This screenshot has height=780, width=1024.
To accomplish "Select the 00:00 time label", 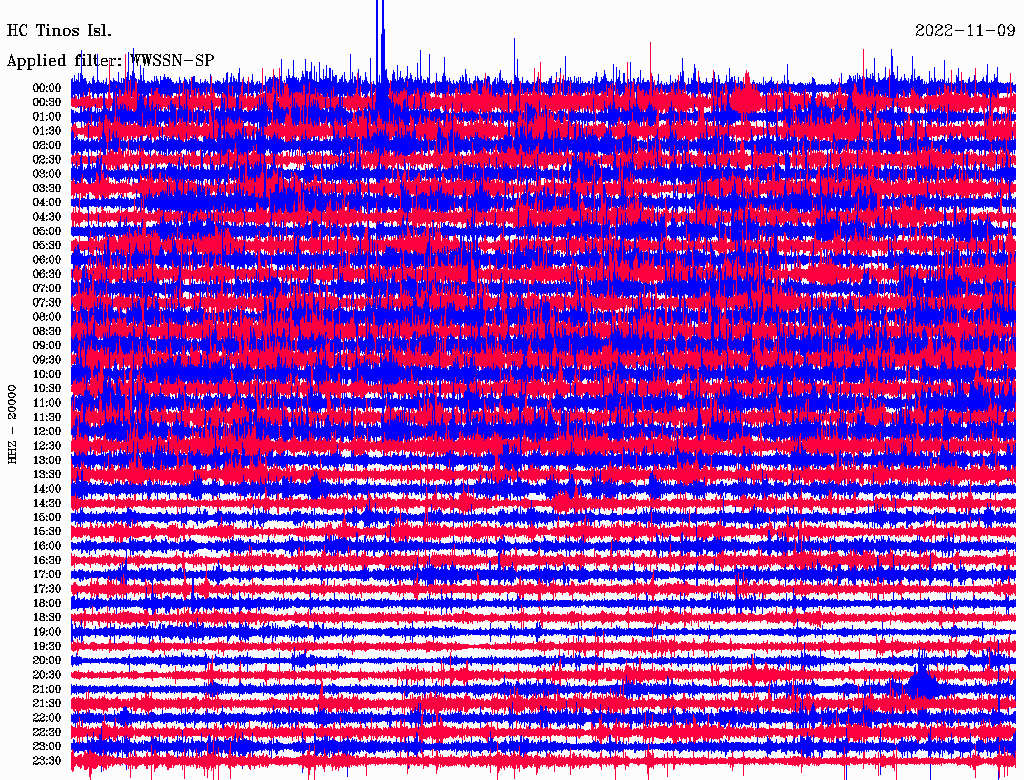I will click(x=47, y=88).
